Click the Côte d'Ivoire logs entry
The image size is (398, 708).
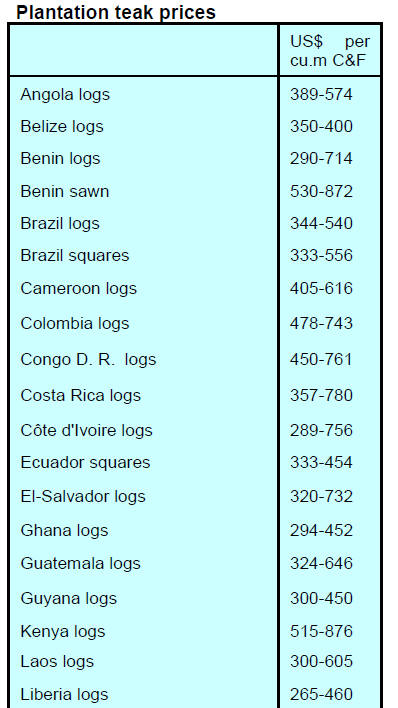(x=86, y=431)
